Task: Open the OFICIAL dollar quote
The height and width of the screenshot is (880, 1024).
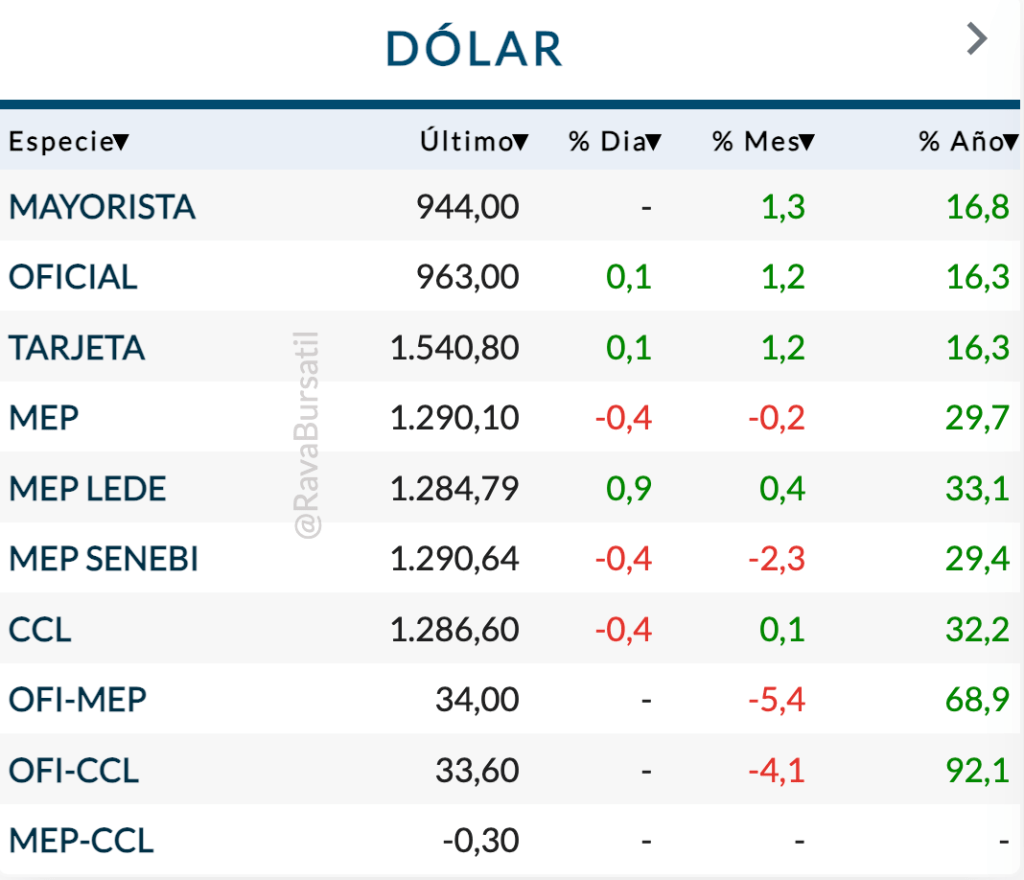Action: tap(73, 277)
